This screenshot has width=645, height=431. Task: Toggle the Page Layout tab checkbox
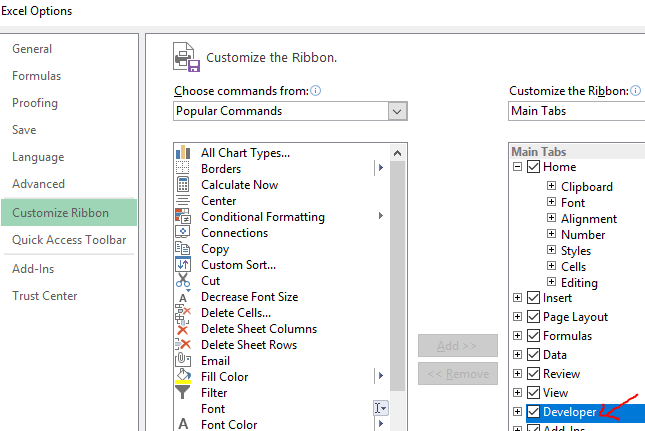coord(534,316)
